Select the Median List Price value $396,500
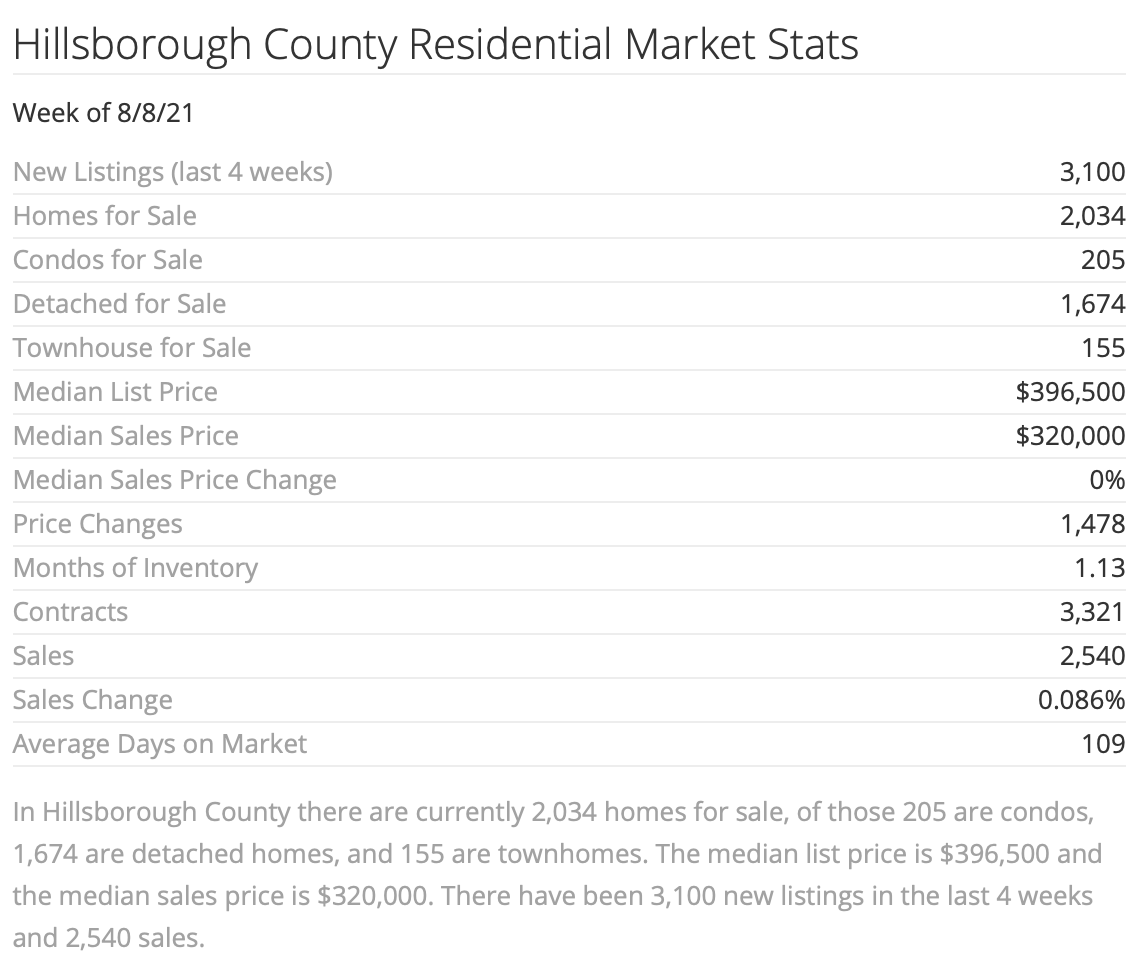The width and height of the screenshot is (1142, 972). [x=1071, y=392]
